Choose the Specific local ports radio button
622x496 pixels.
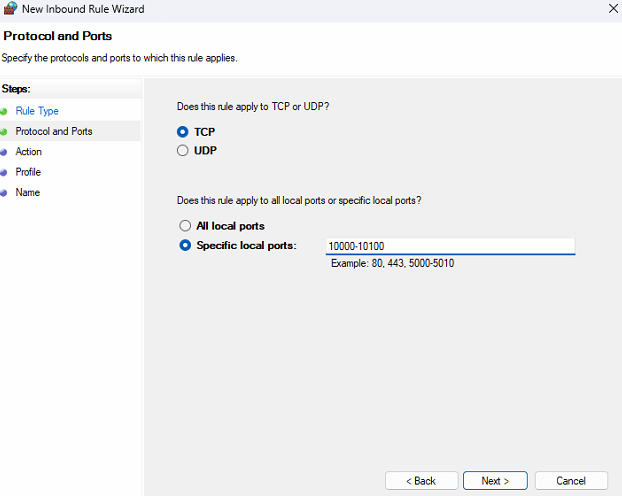(x=184, y=245)
